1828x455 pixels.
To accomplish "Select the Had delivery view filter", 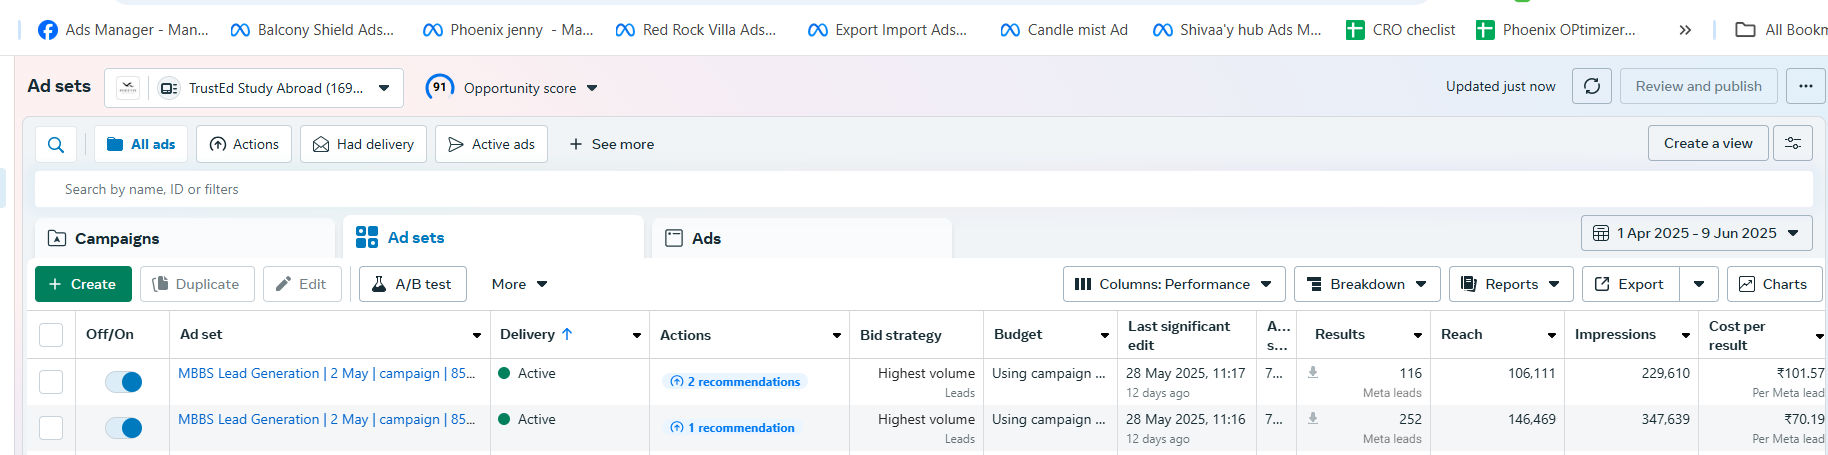I will click(363, 144).
